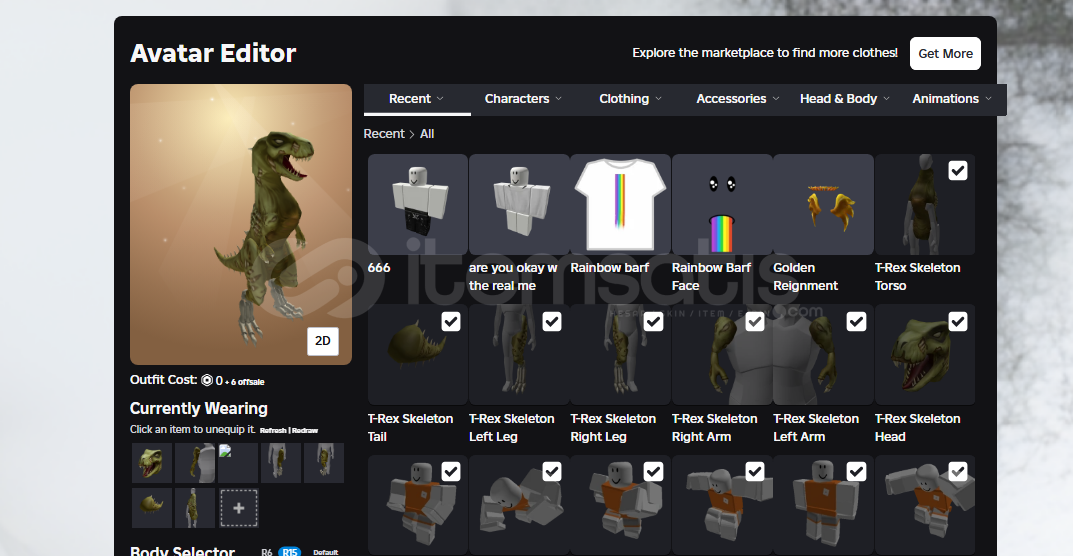
Task: Click the All breadcrumb link
Action: tap(427, 134)
